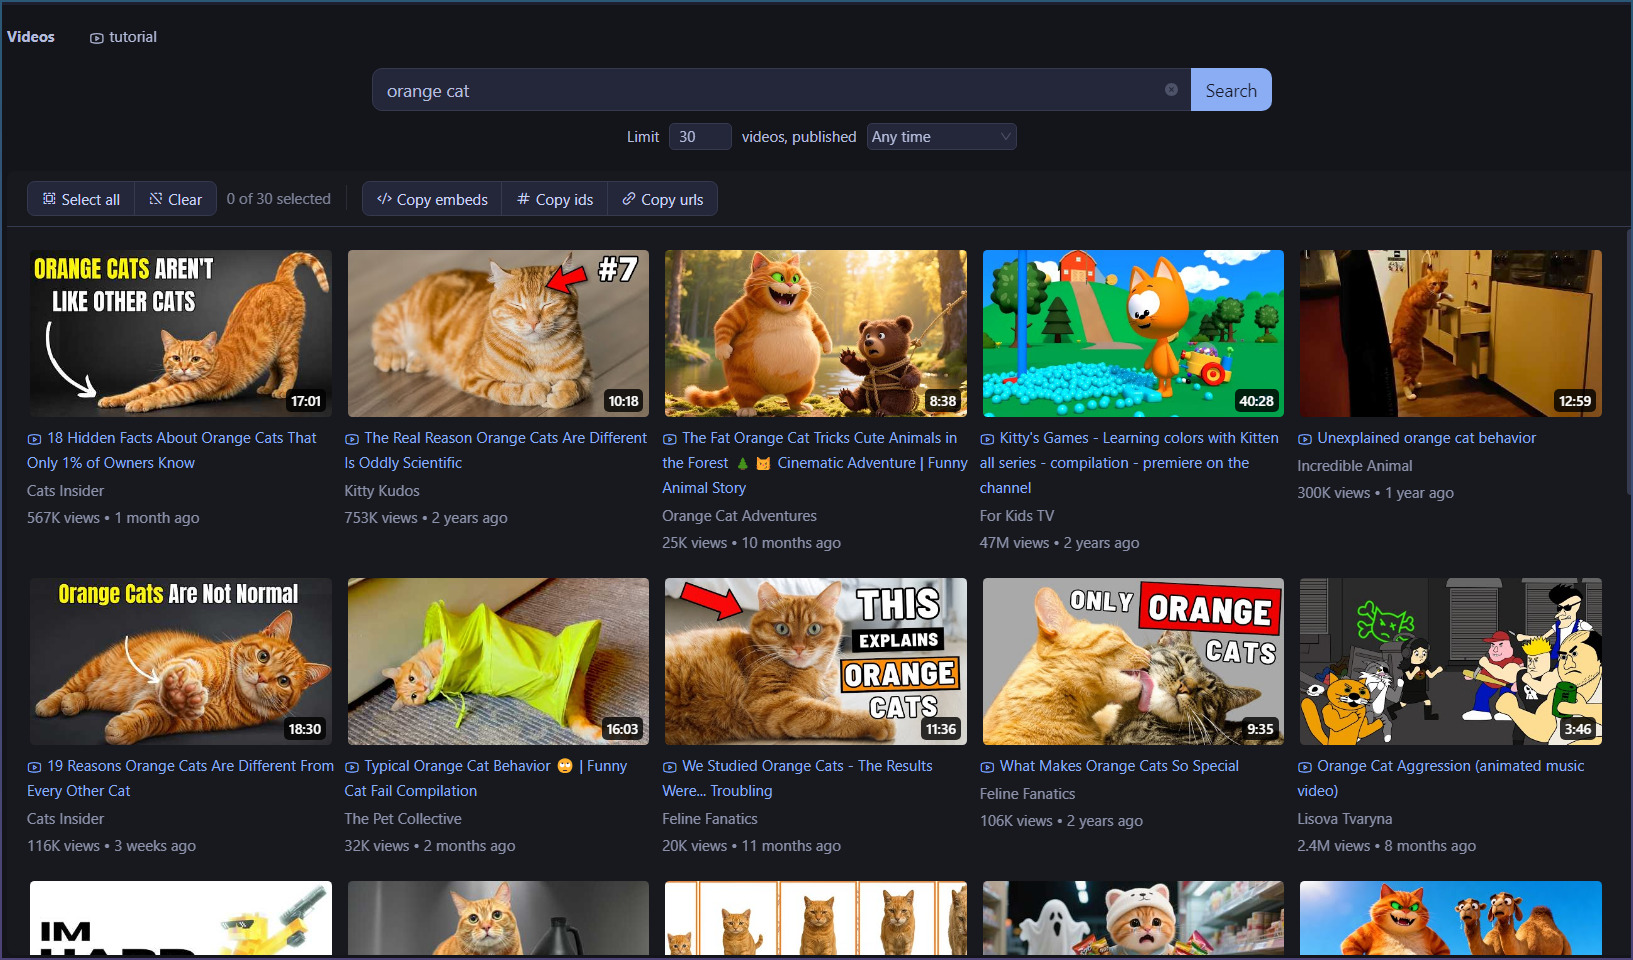Click the 17:01 duration badge
The width and height of the screenshot is (1633, 960).
coord(306,401)
